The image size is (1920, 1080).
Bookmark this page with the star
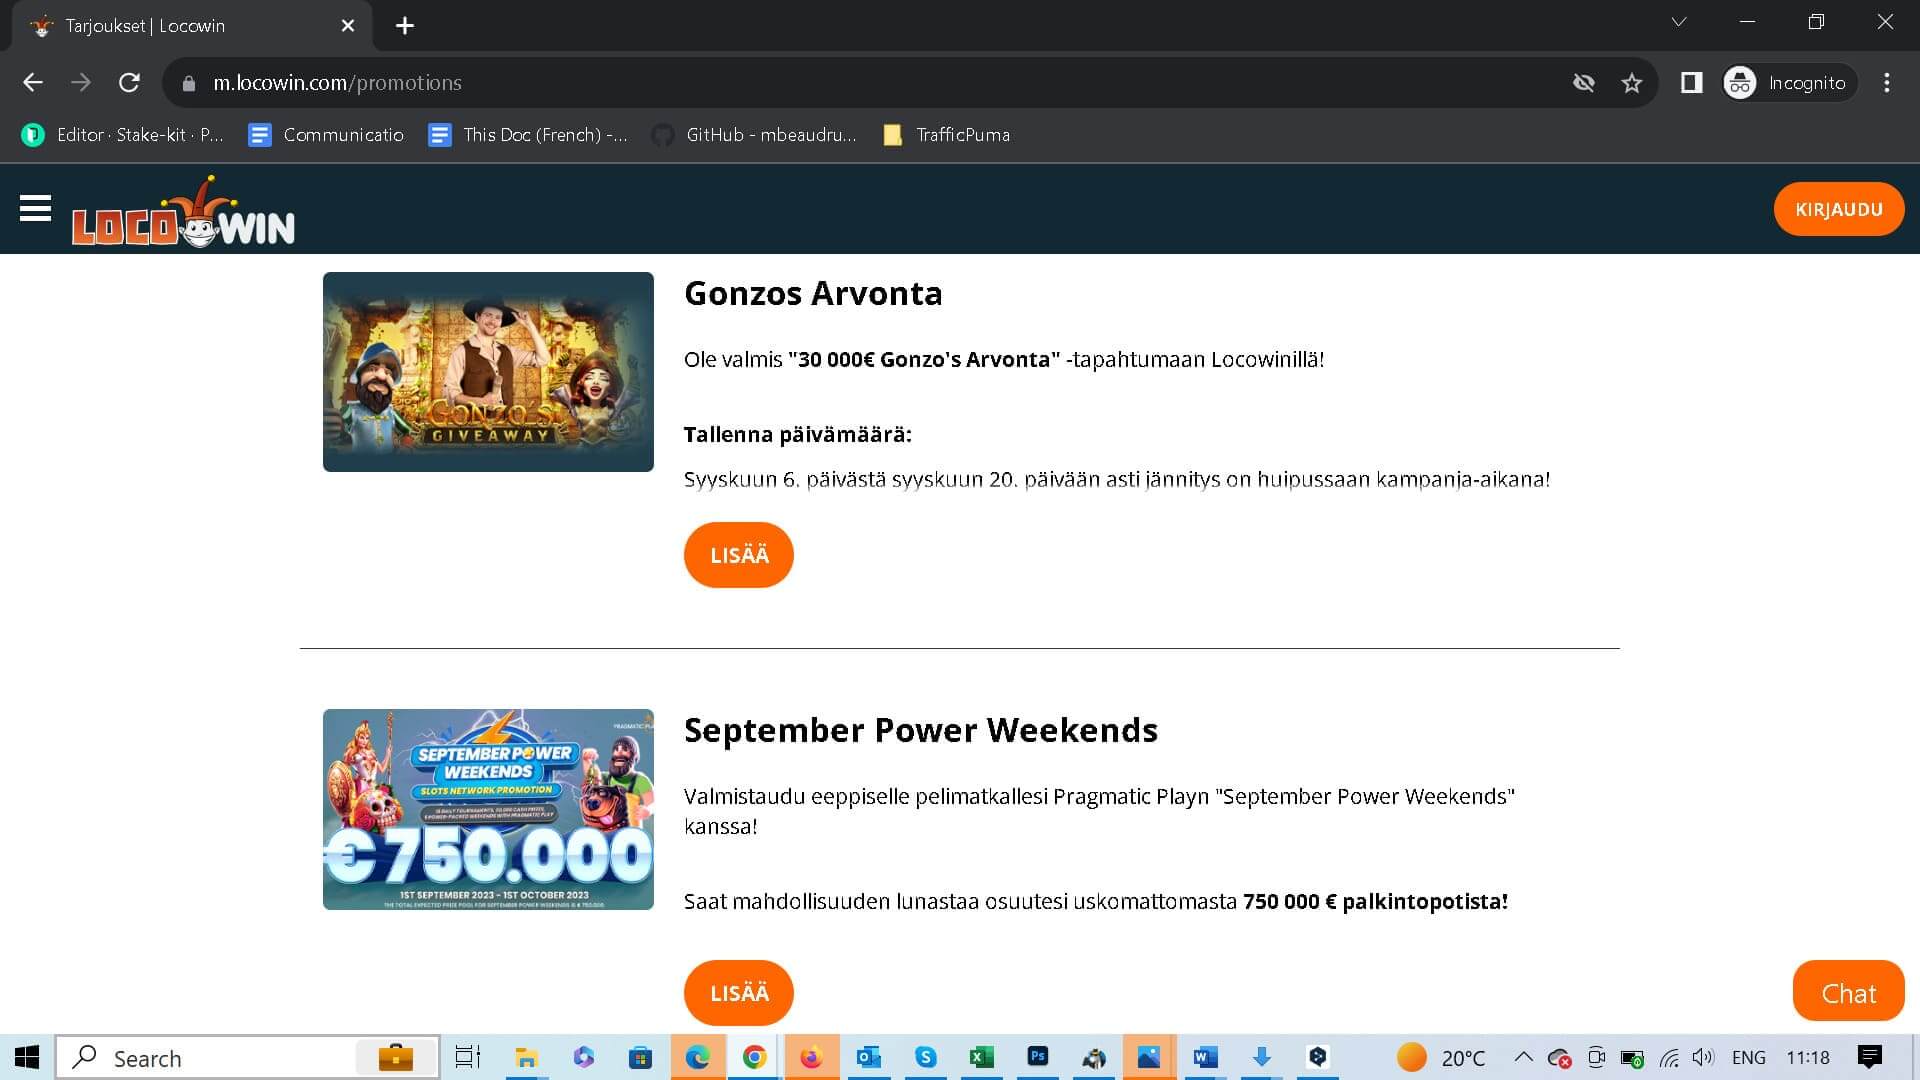pyautogui.click(x=1632, y=83)
